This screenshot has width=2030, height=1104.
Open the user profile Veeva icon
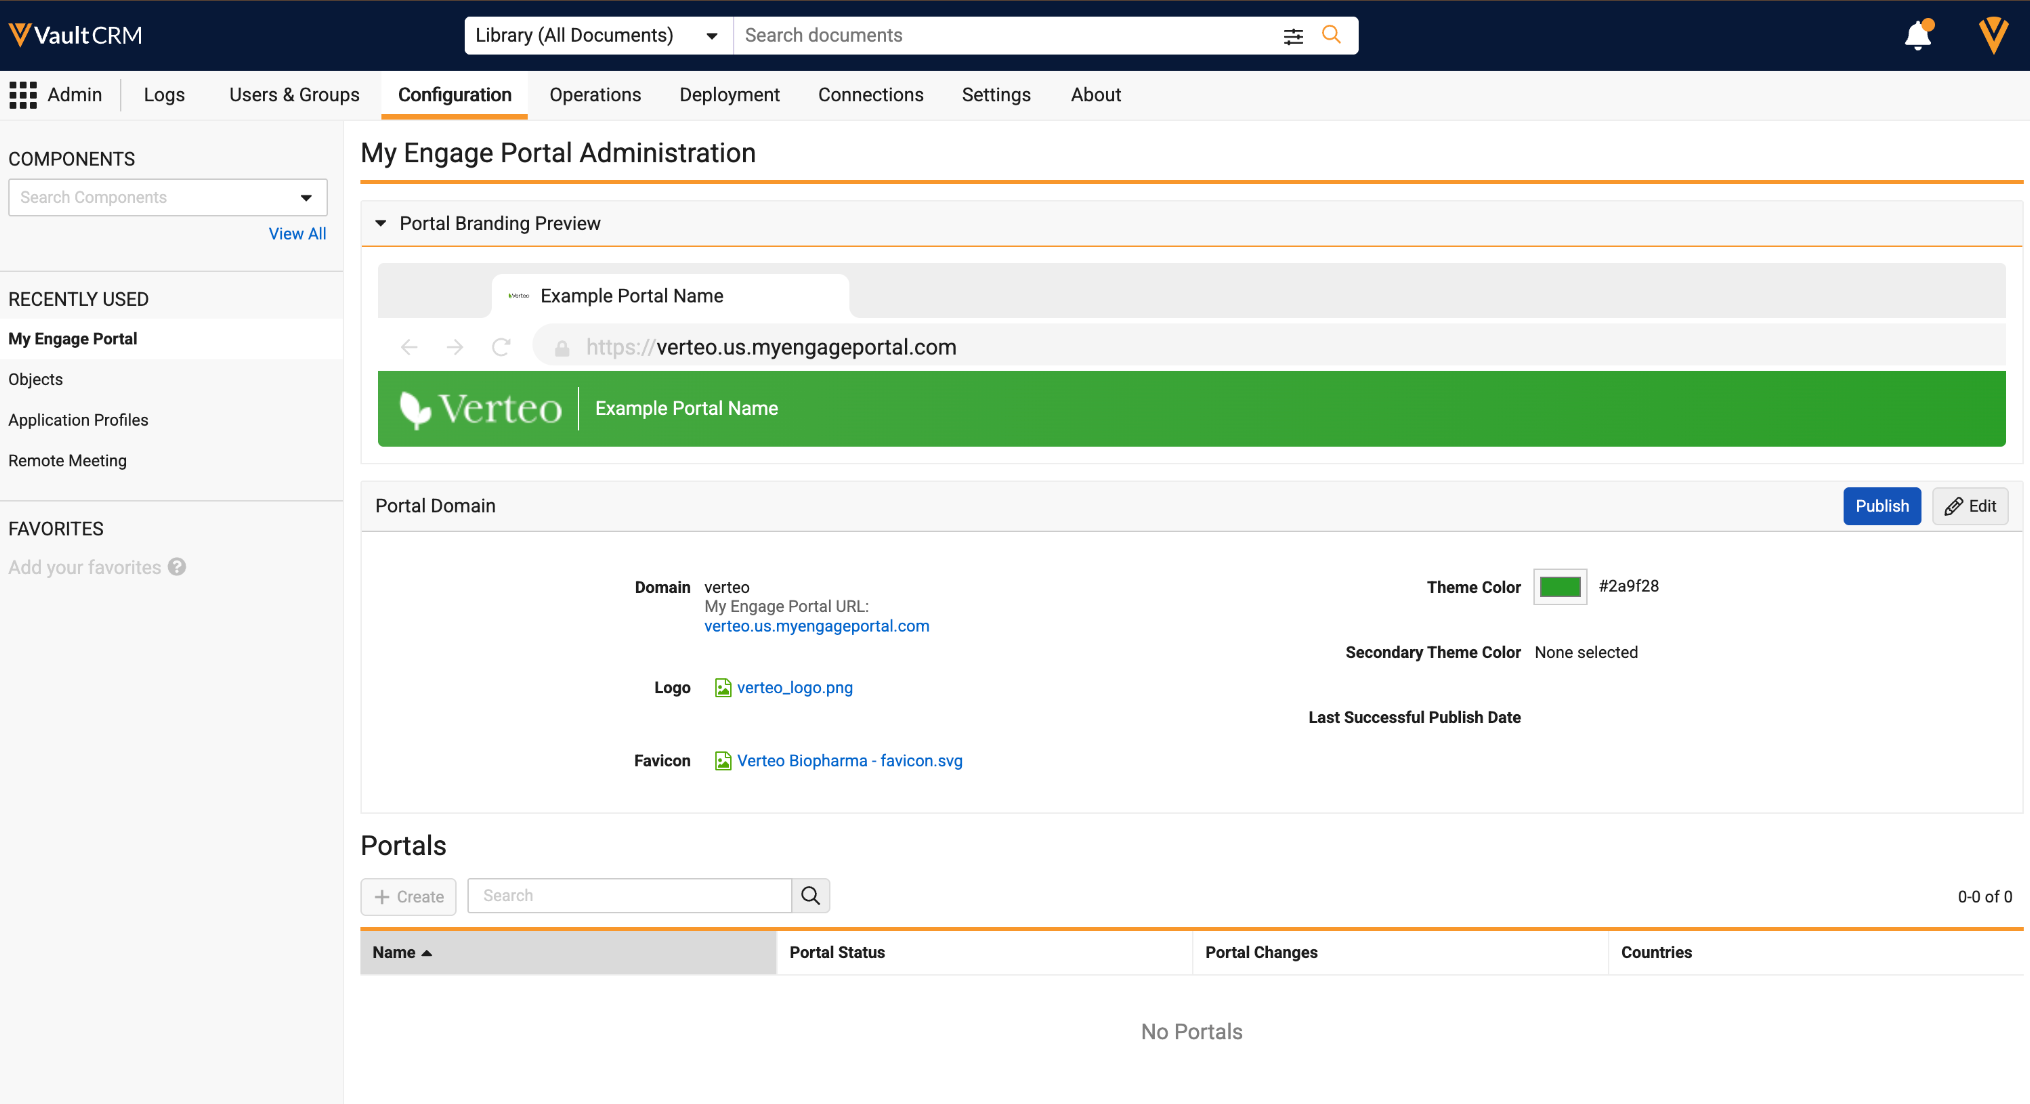coord(1993,35)
